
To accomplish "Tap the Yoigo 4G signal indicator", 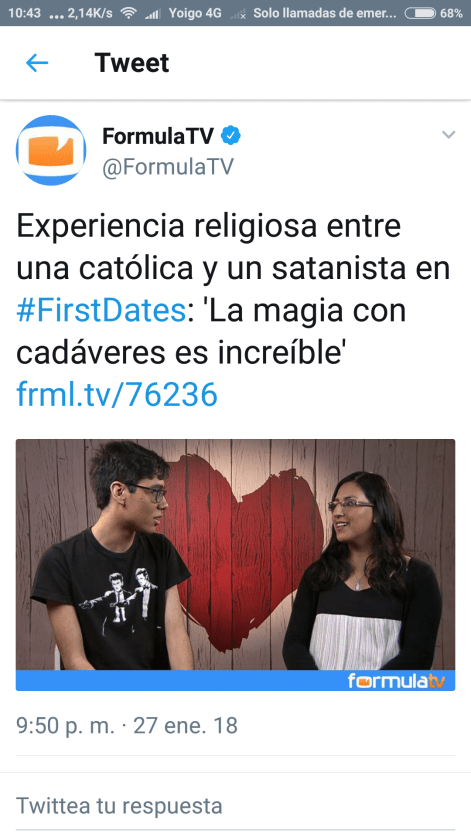I will coord(153,14).
